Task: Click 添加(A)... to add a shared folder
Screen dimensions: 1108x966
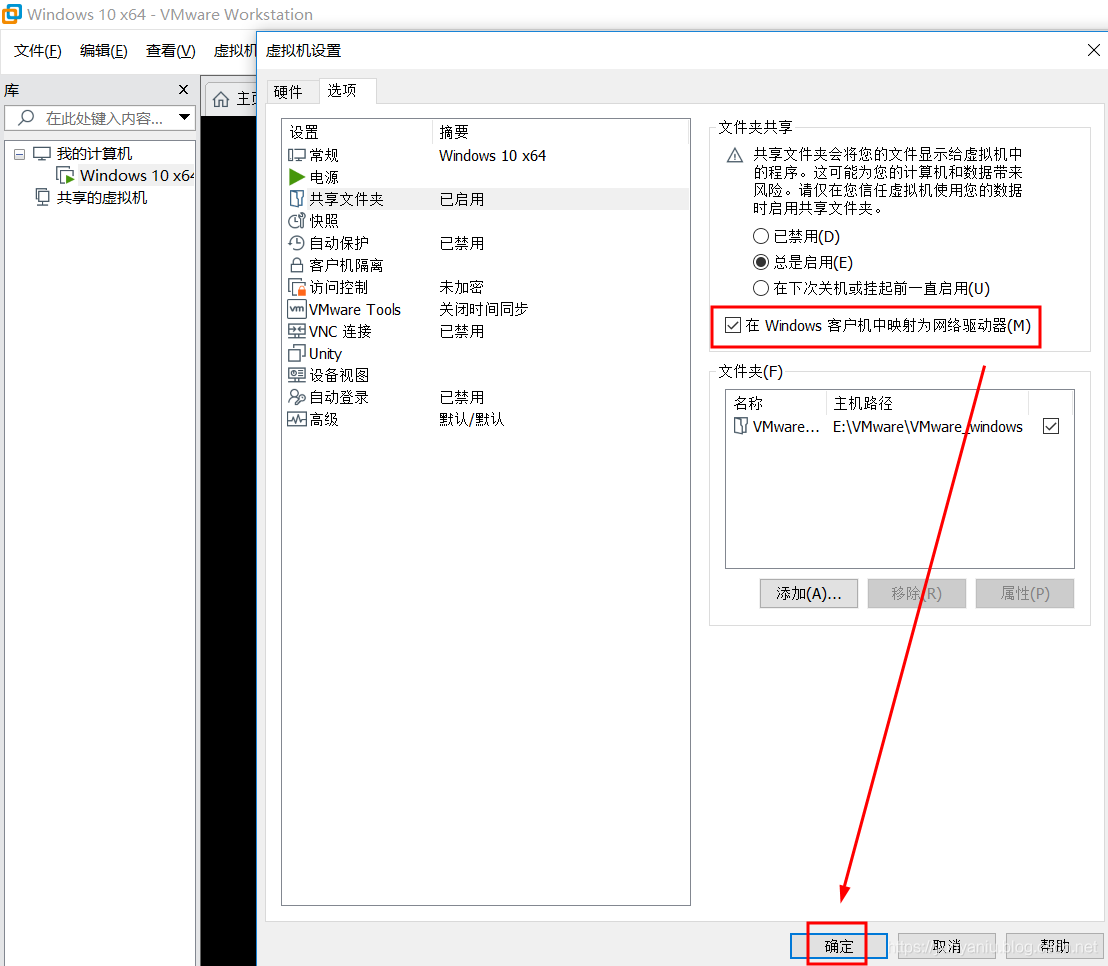Action: pos(808,593)
